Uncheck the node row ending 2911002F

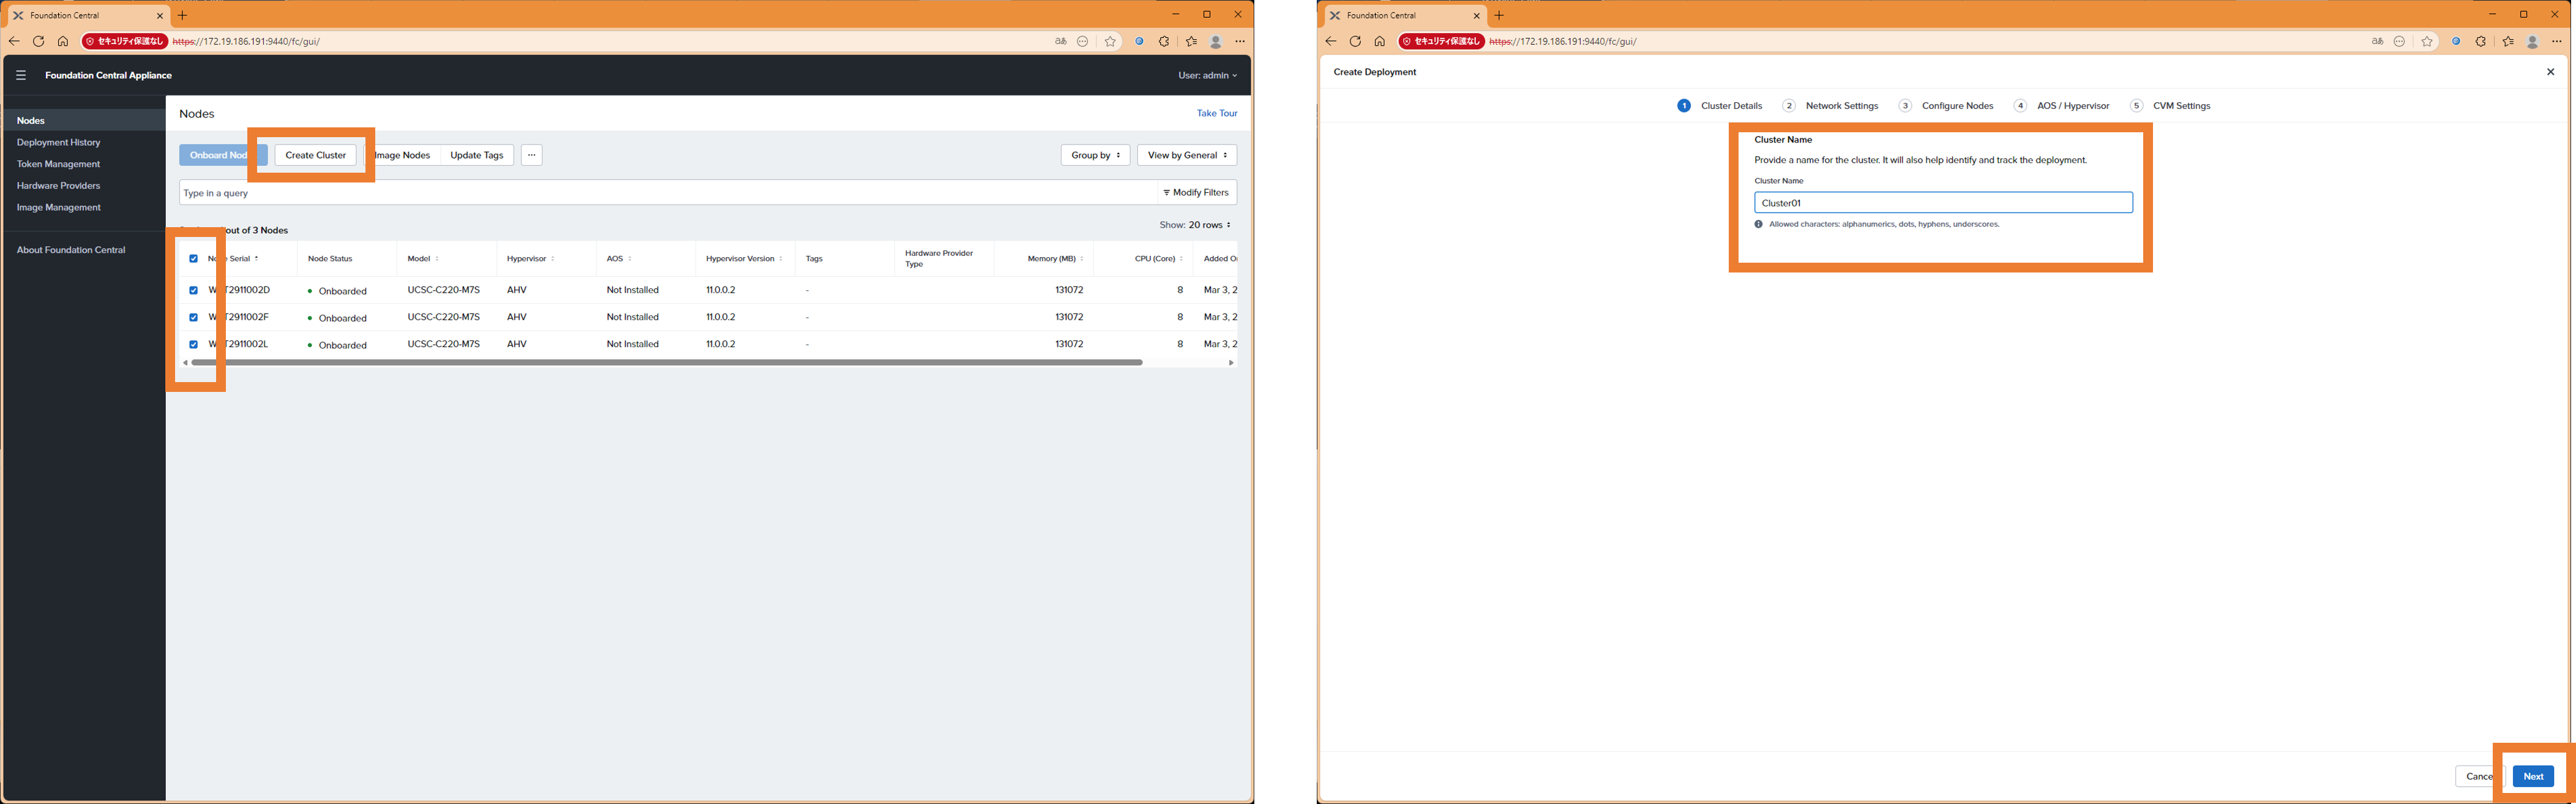pyautogui.click(x=194, y=317)
